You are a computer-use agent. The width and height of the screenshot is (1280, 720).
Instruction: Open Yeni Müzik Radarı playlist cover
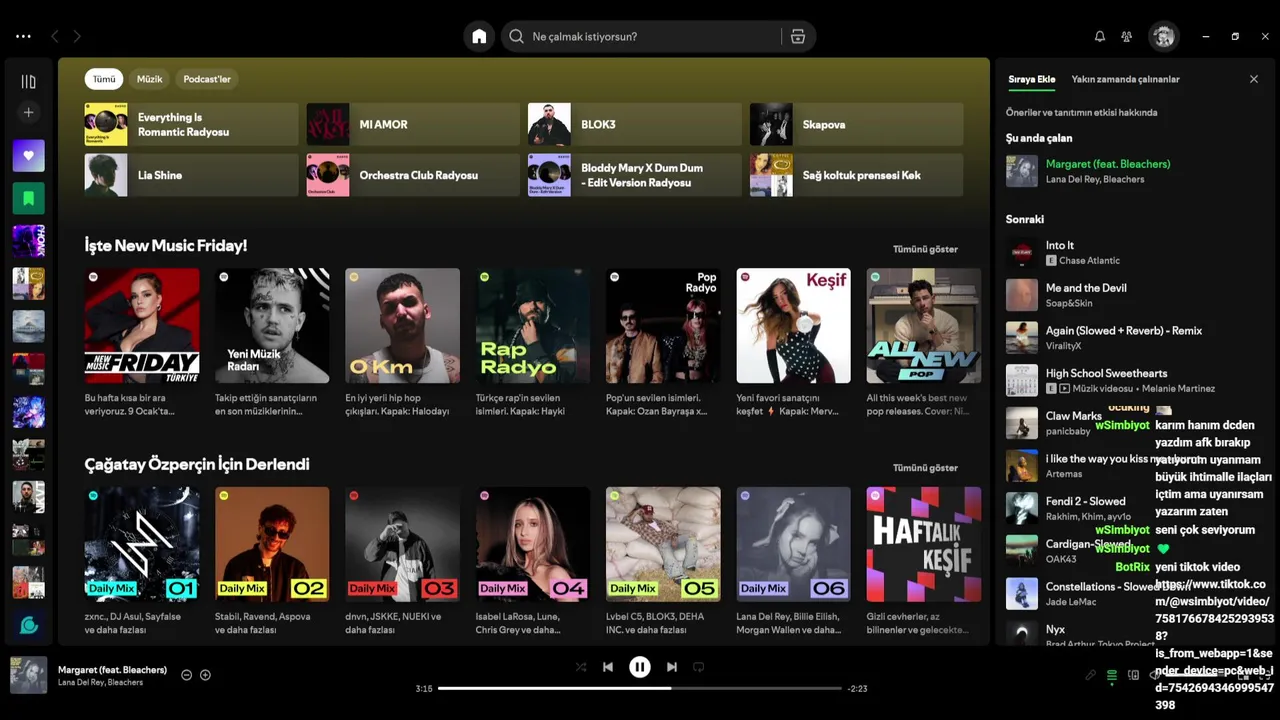[272, 325]
